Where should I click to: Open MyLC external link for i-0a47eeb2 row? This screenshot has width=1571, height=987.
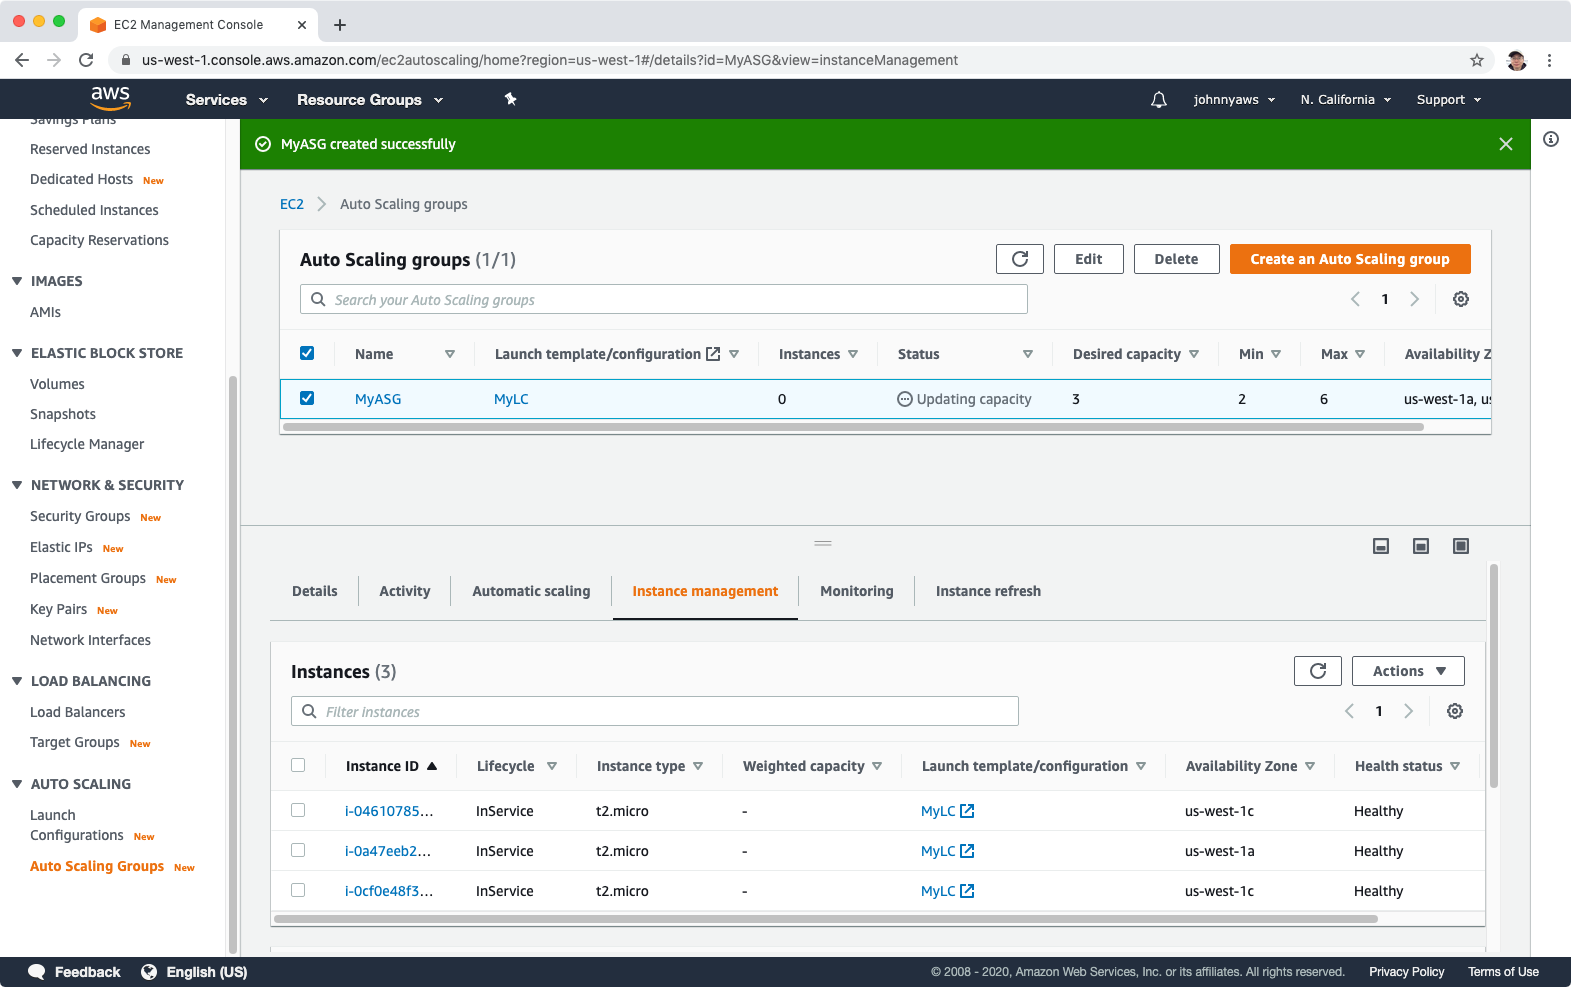click(x=967, y=851)
